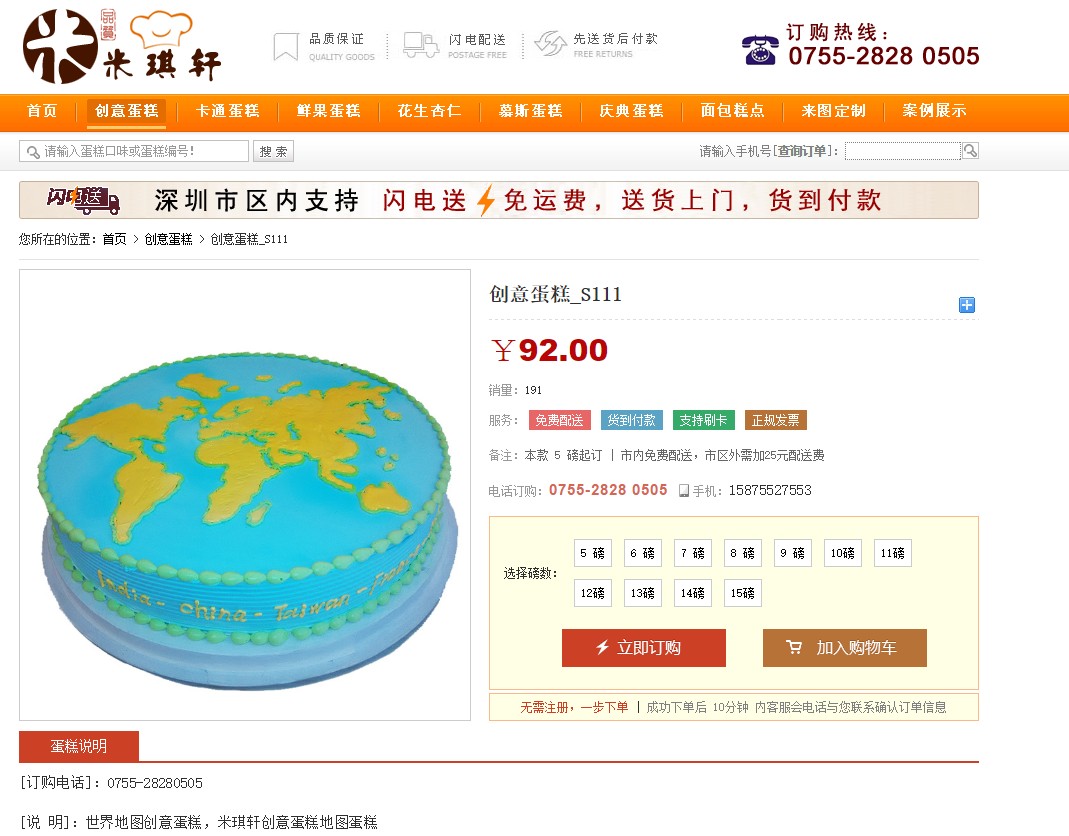Select the 15磅 weight option
This screenshot has height=836, width=1069.
[742, 593]
